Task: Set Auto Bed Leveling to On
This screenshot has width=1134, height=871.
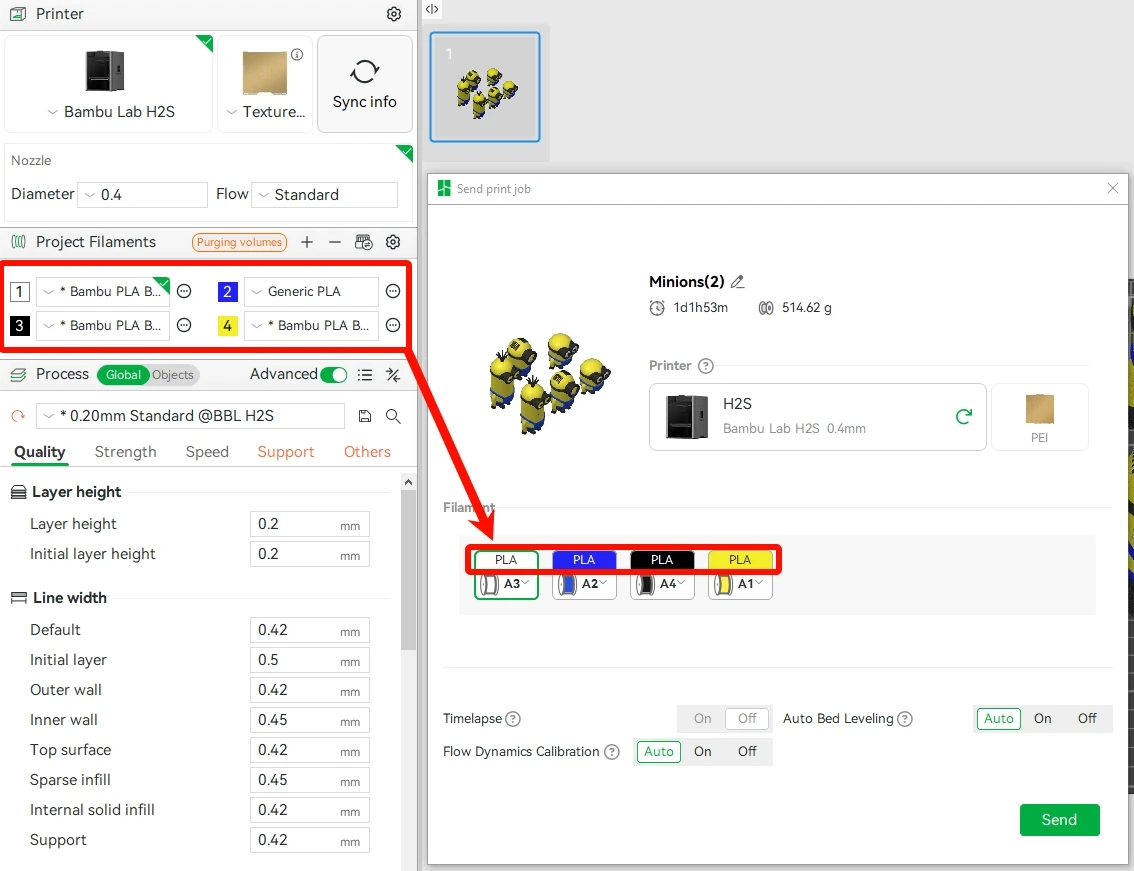Action: coord(1042,718)
